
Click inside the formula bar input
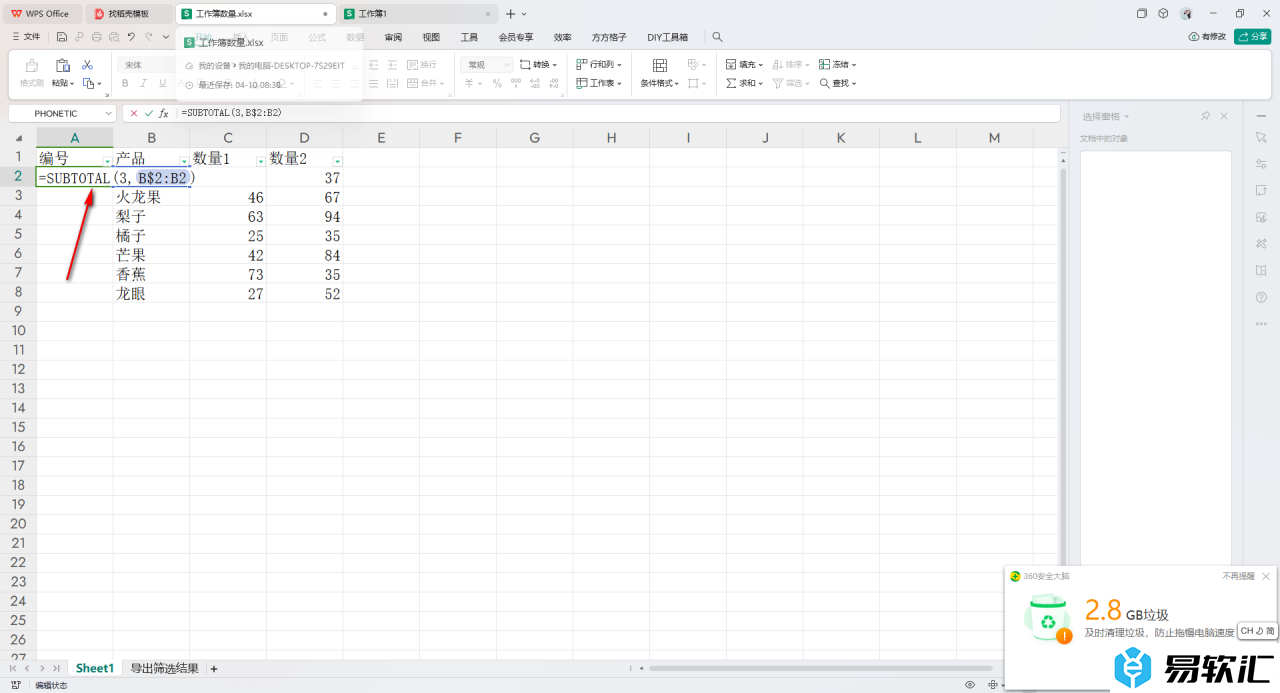tap(618, 113)
